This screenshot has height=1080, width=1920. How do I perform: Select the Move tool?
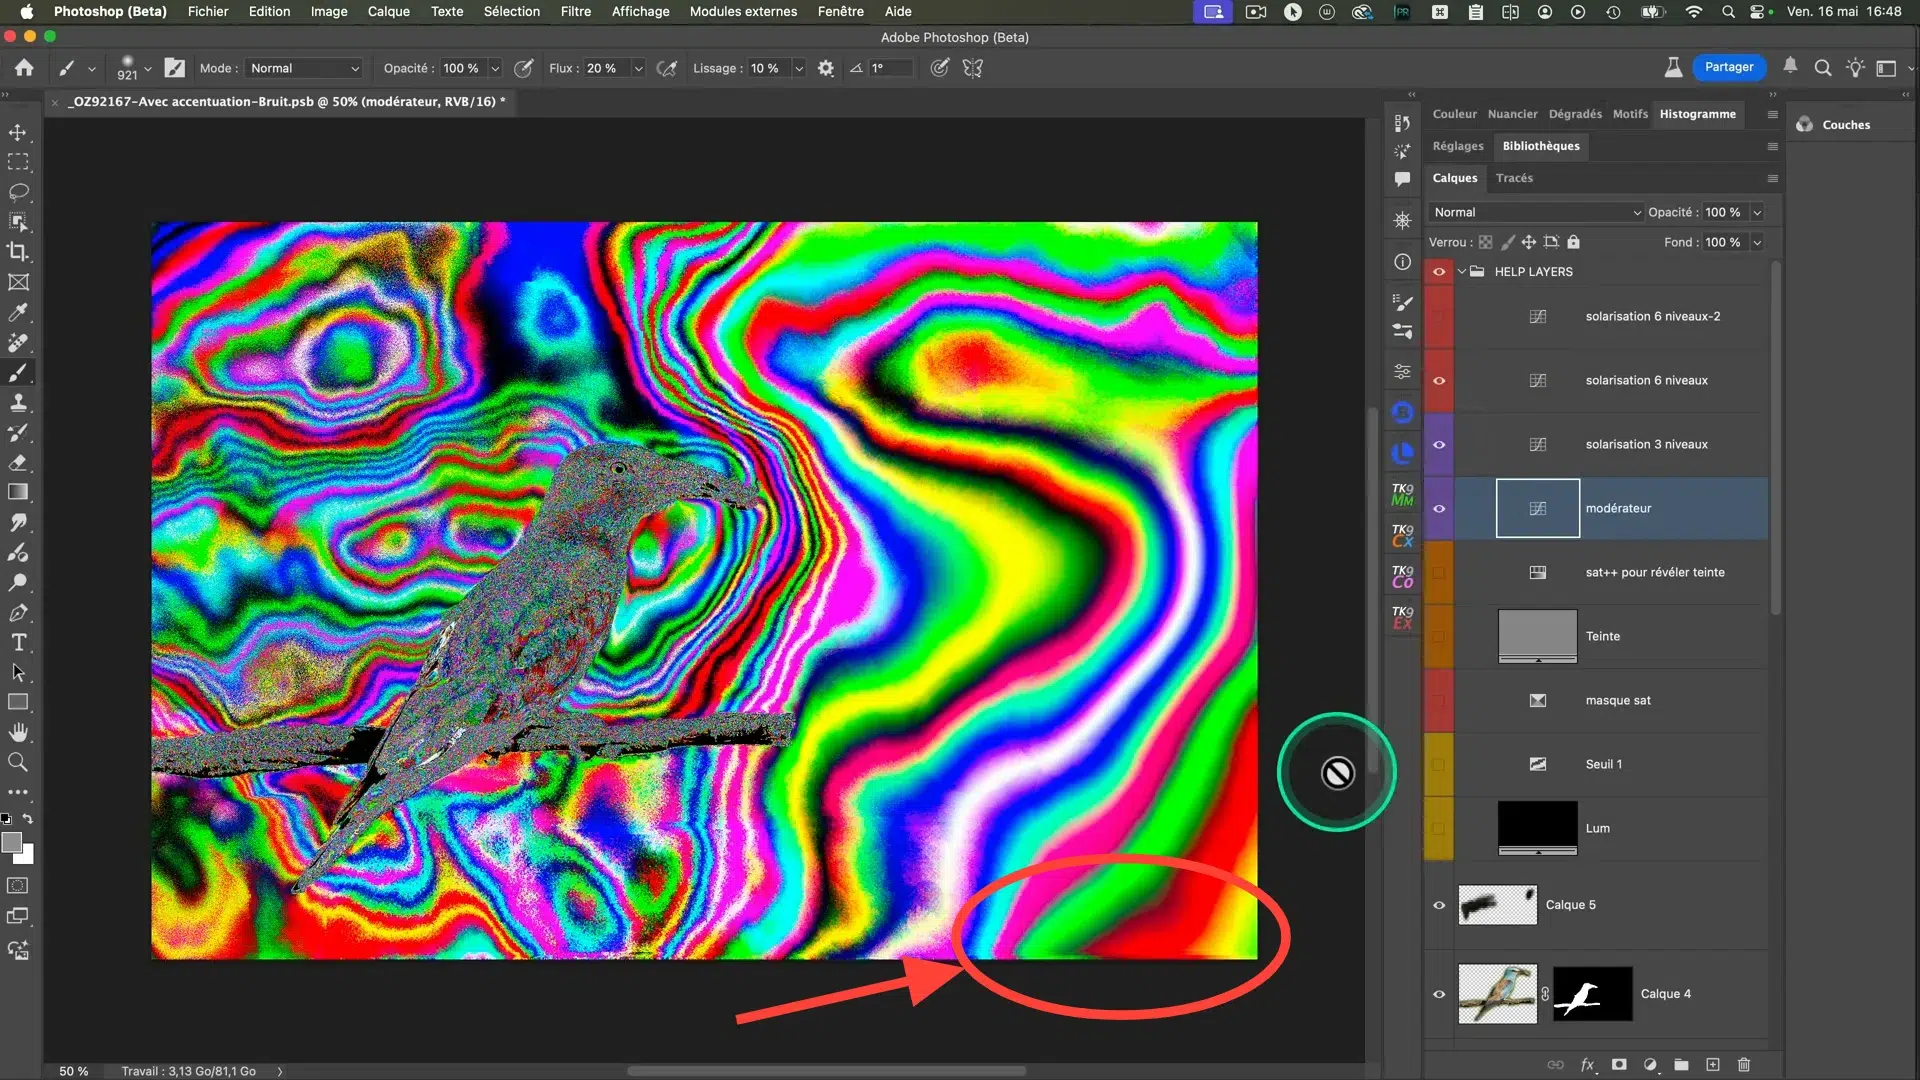[18, 132]
